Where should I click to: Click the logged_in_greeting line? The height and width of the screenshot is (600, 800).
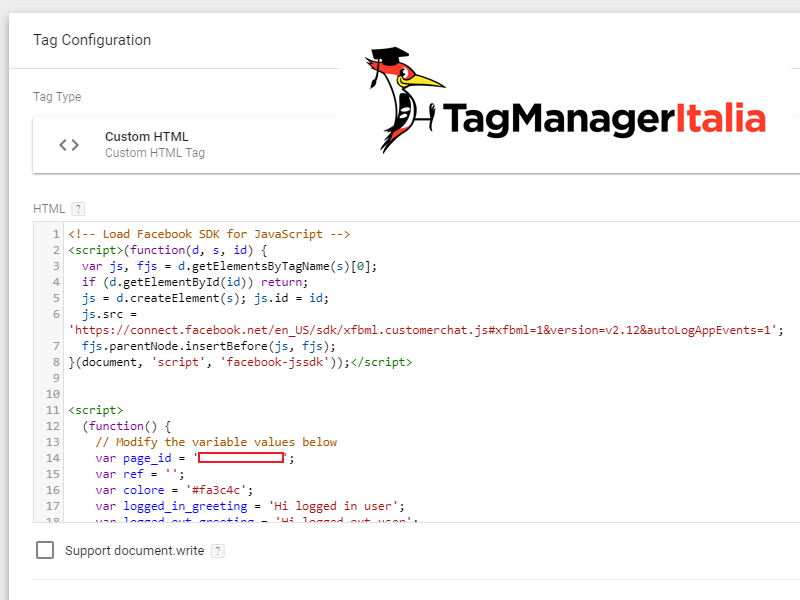(250, 506)
